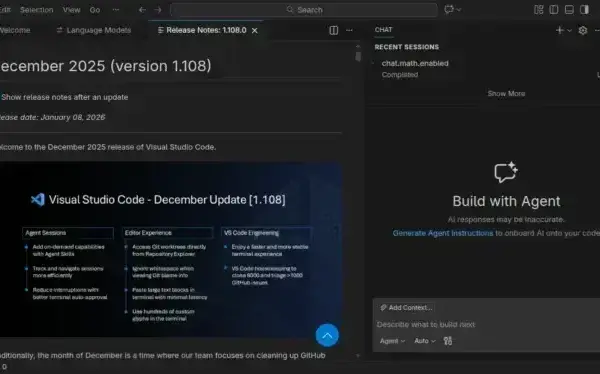Go back with the left arrow
Image resolution: width=600 pixels, height=374 pixels.
tap(142, 10)
